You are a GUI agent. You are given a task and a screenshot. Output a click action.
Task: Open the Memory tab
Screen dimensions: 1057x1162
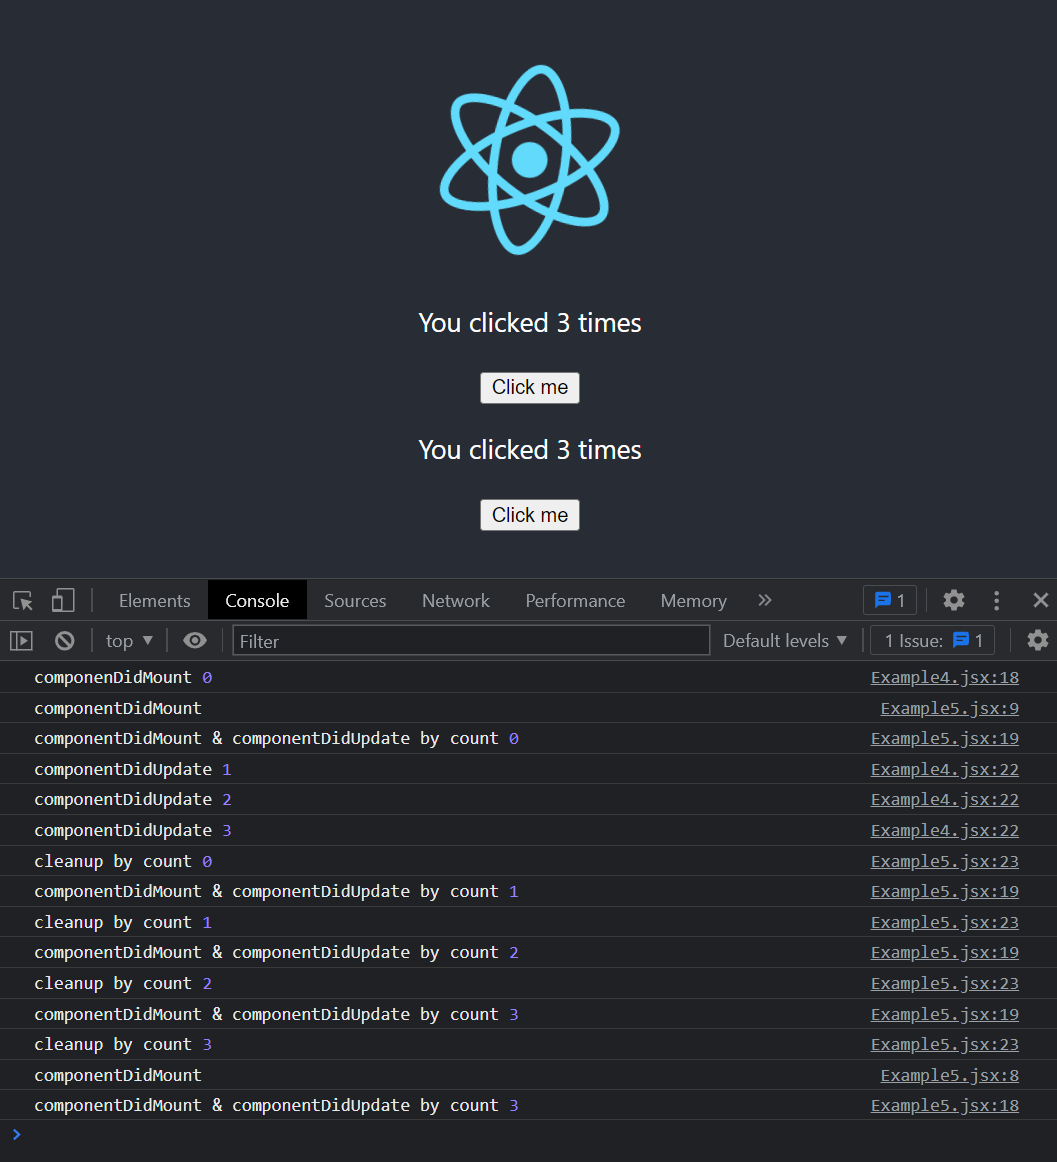pyautogui.click(x=694, y=600)
